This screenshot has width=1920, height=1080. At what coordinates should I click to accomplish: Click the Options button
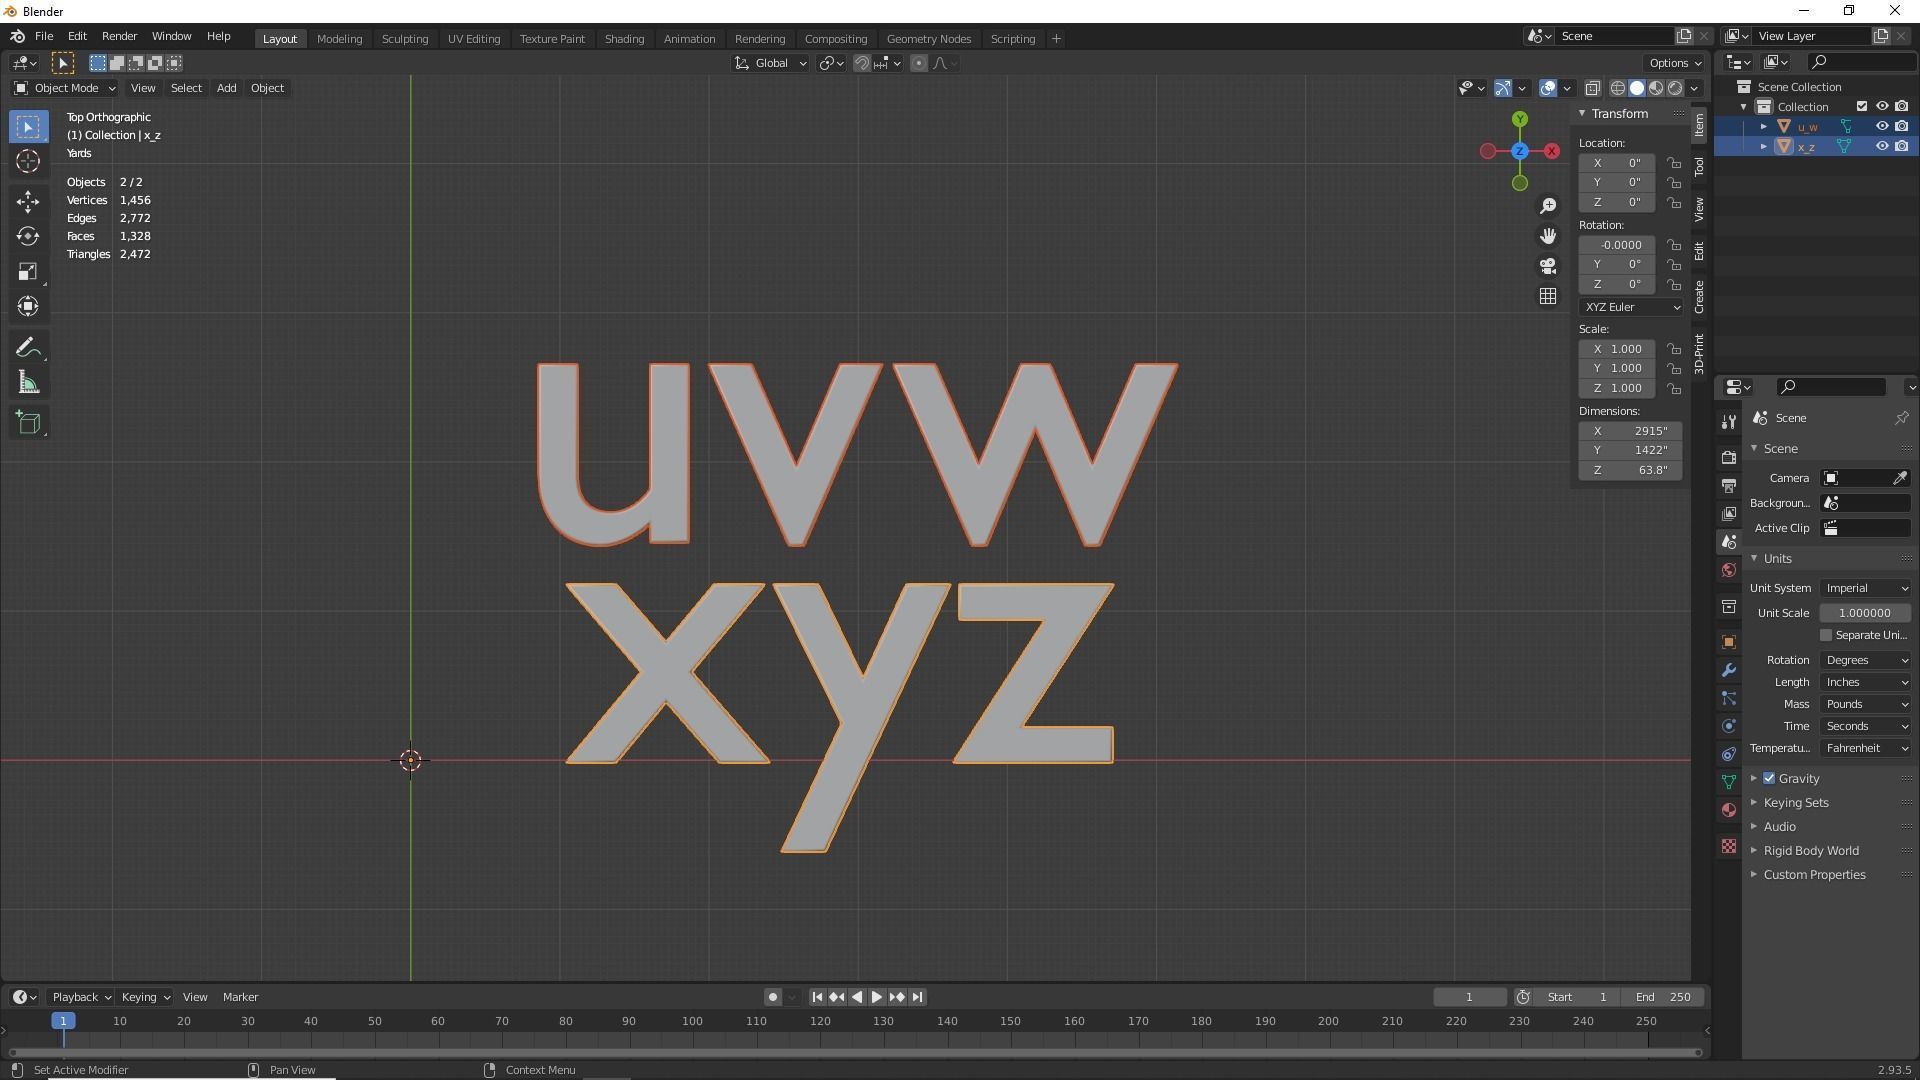pos(1675,63)
